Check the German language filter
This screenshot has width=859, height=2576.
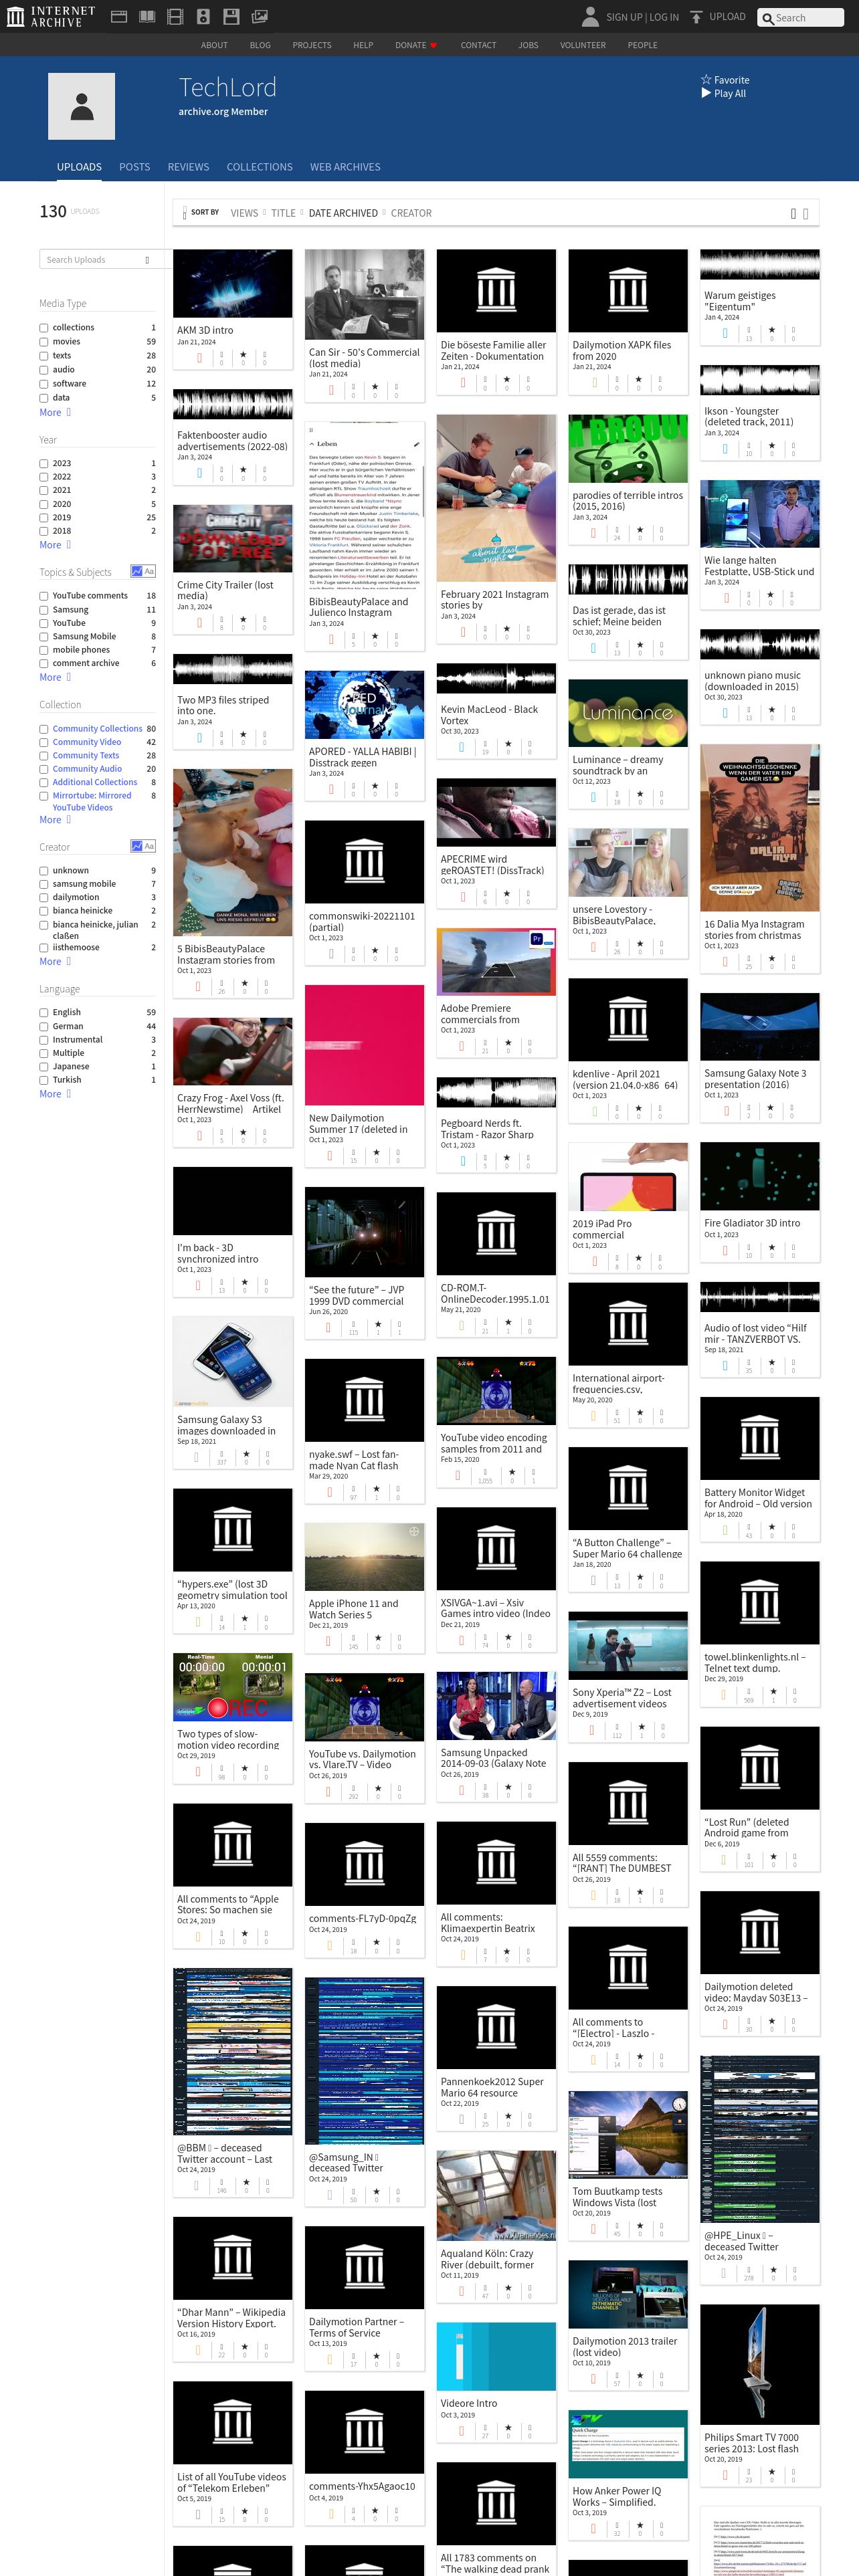(44, 1027)
